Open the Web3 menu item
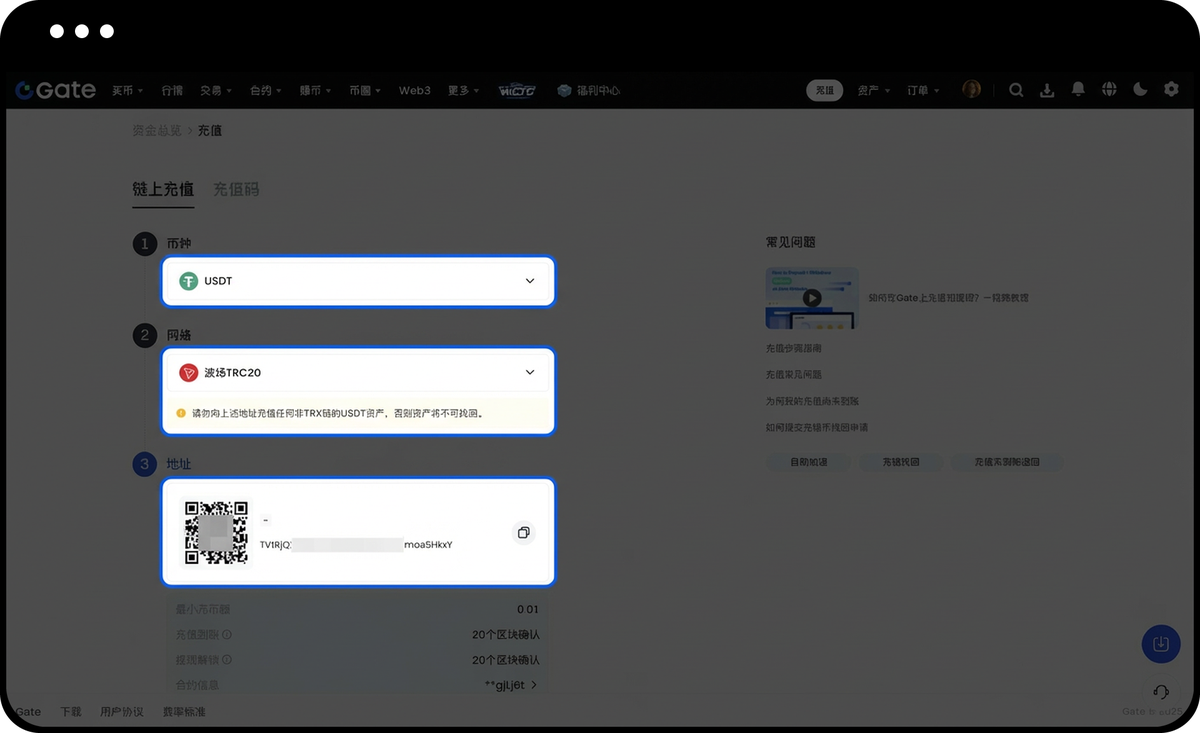 tap(415, 90)
